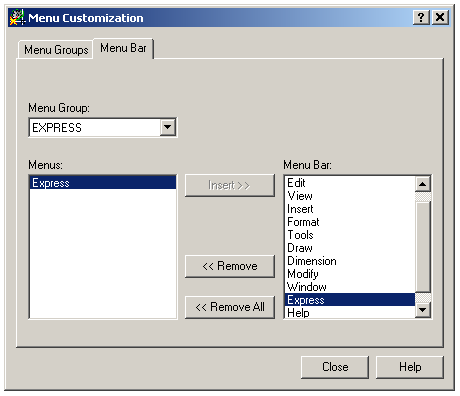Select Edit in the Menu Bar list
This screenshot has width=460, height=396.
coord(350,183)
